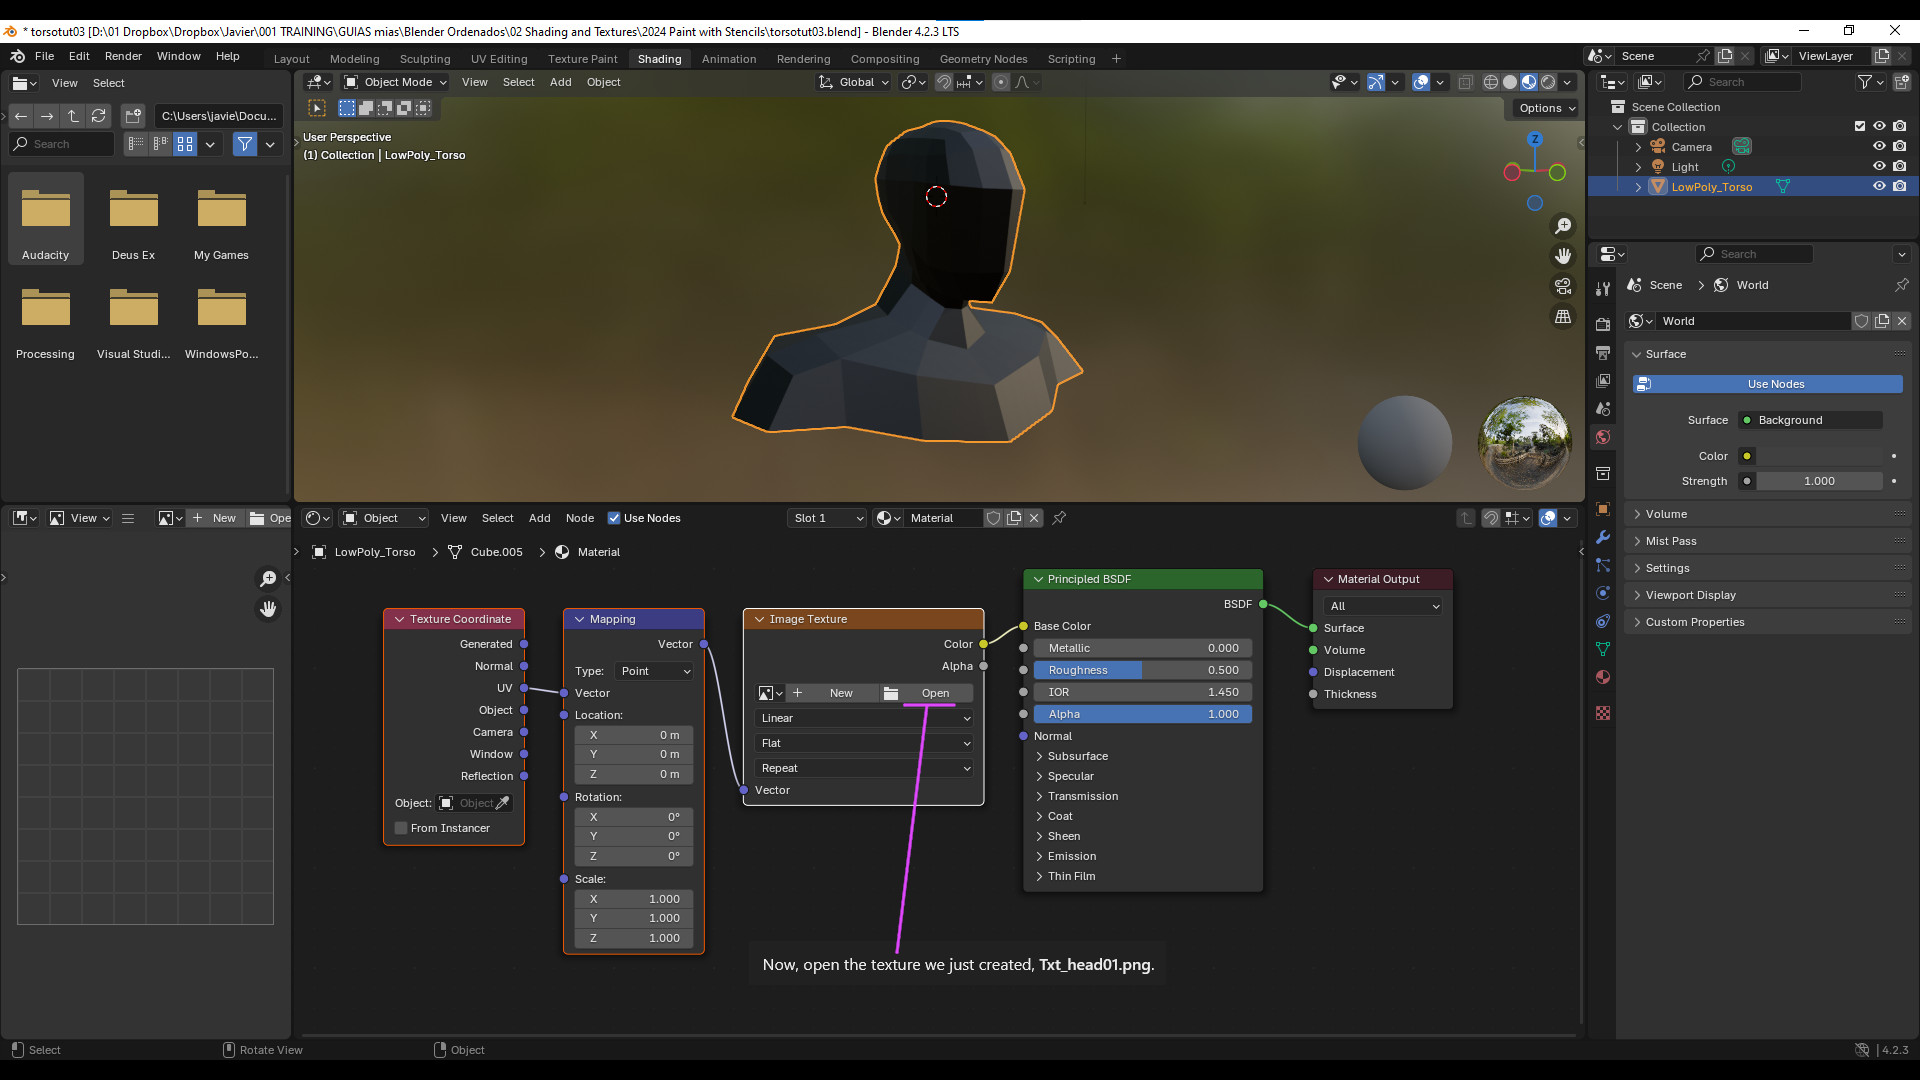The image size is (1920, 1080).
Task: Open the Object Data properties tab
Action: pos(1603,648)
